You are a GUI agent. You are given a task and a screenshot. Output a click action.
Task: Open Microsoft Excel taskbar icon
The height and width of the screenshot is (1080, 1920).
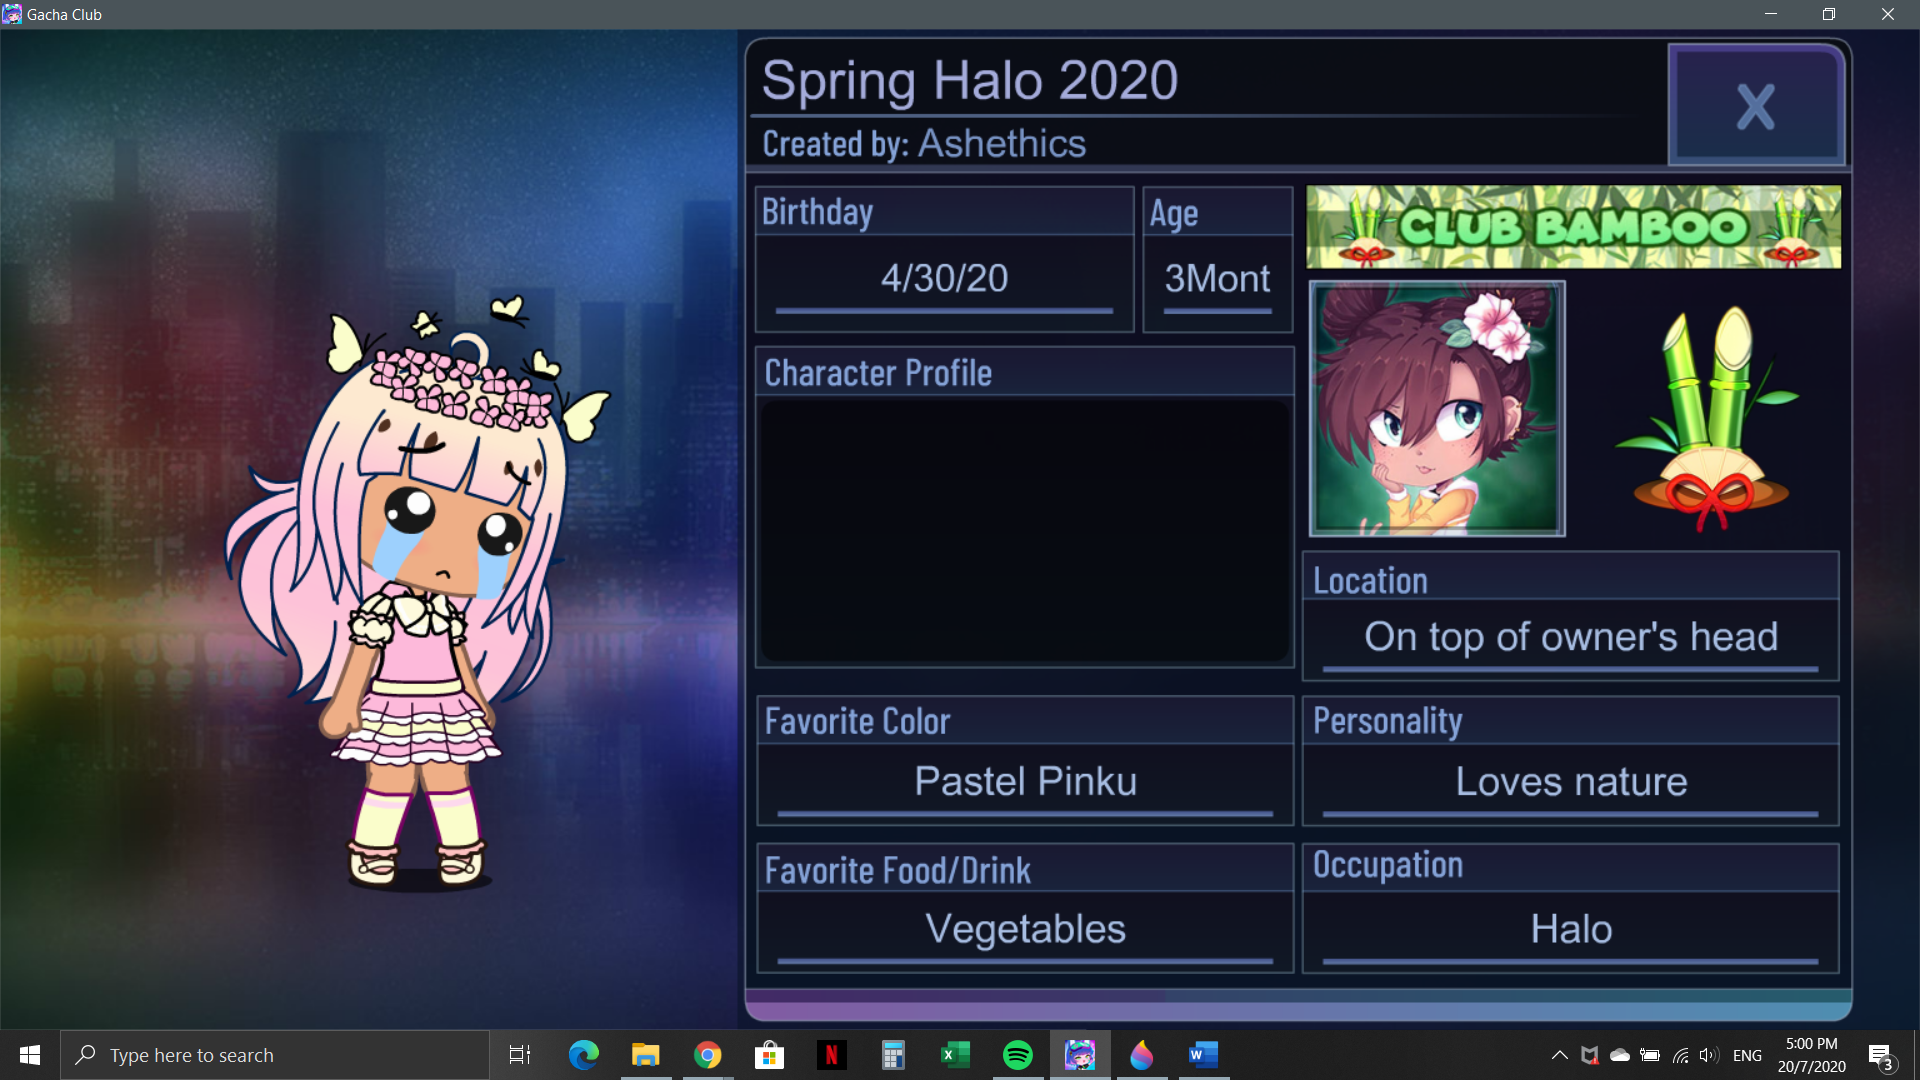(x=955, y=1055)
